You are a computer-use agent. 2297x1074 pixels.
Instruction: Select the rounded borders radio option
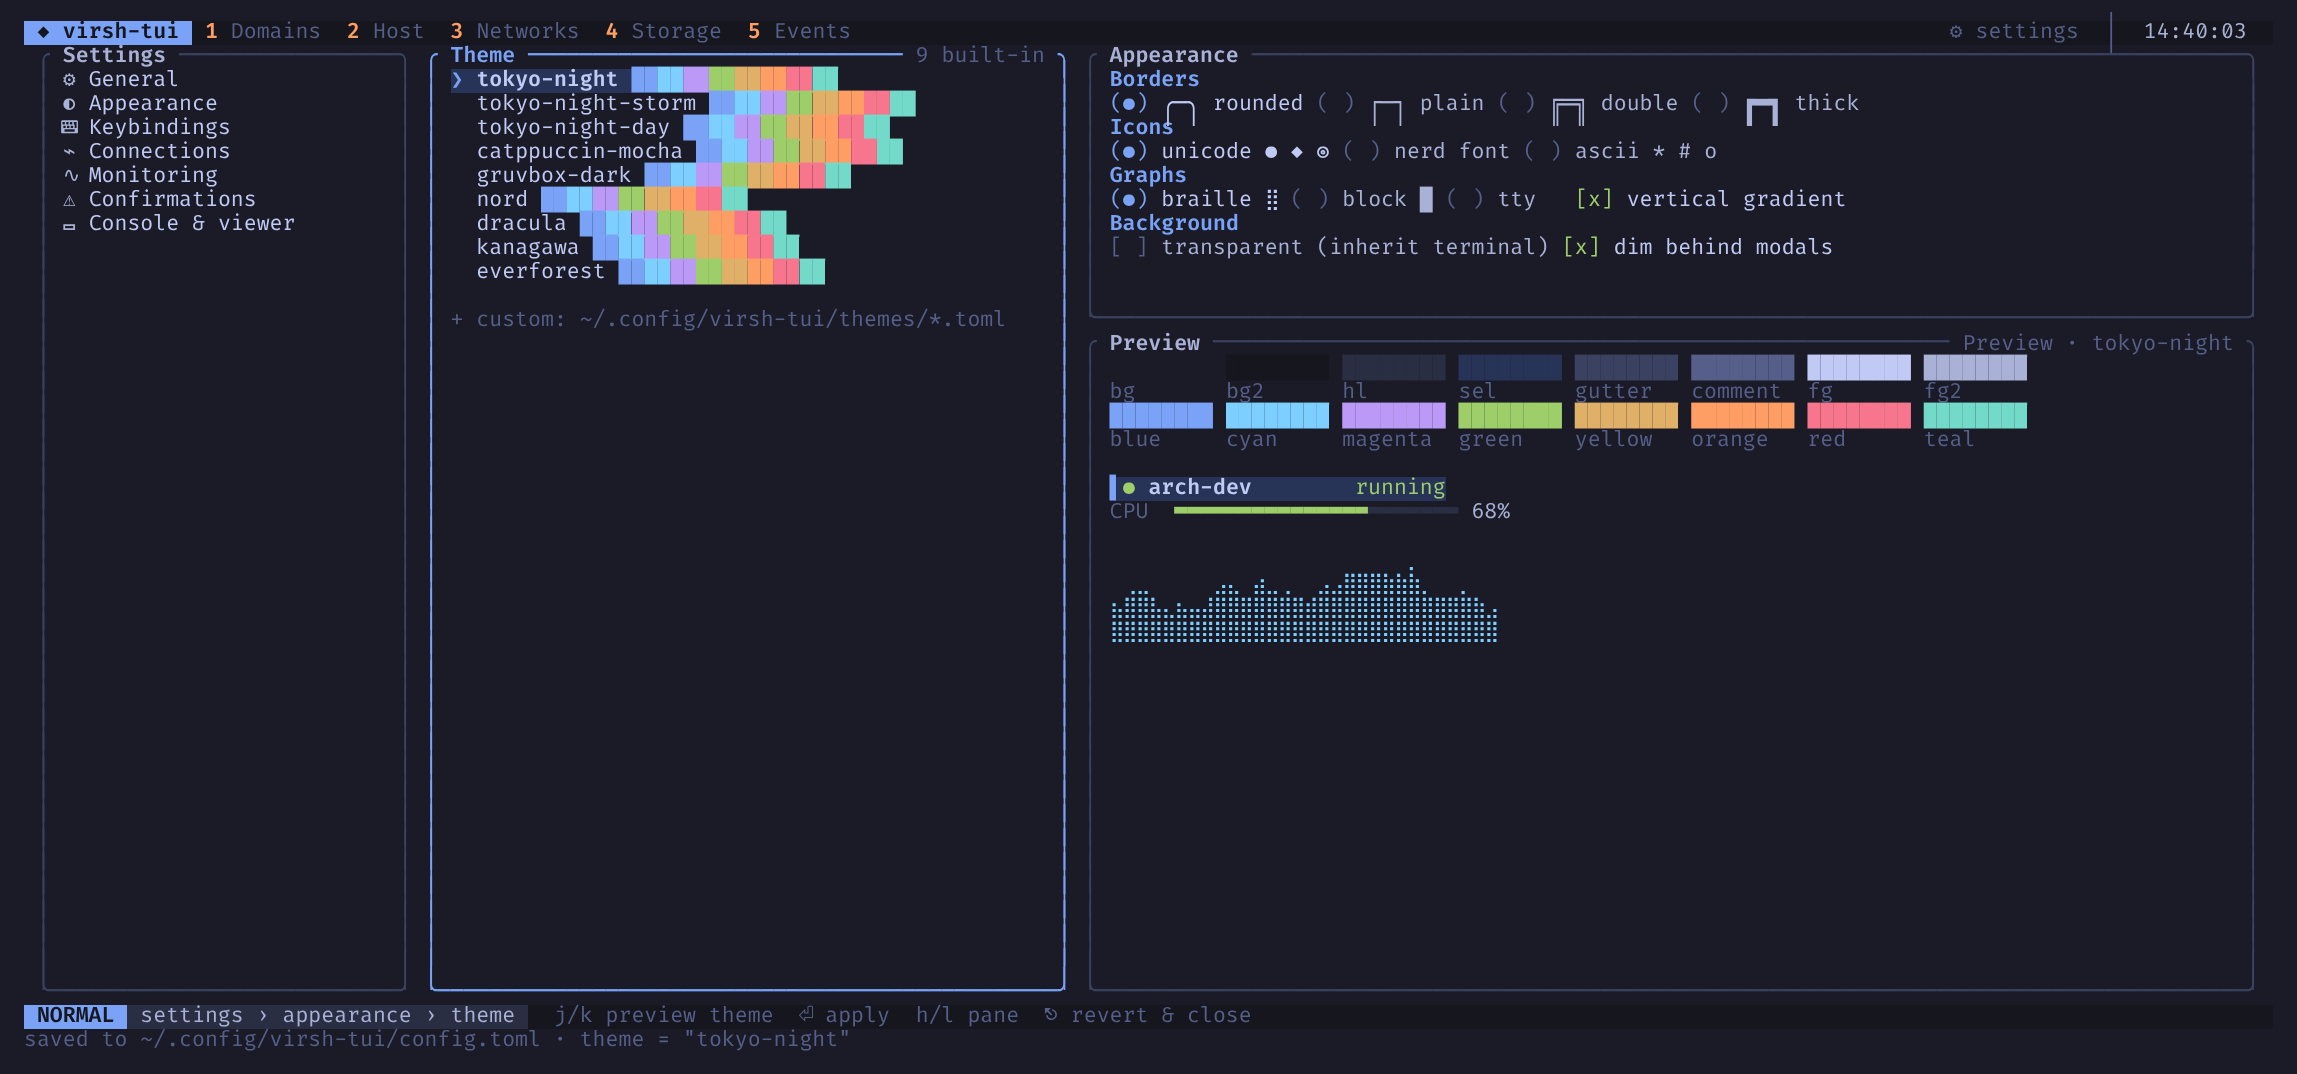coord(1128,103)
